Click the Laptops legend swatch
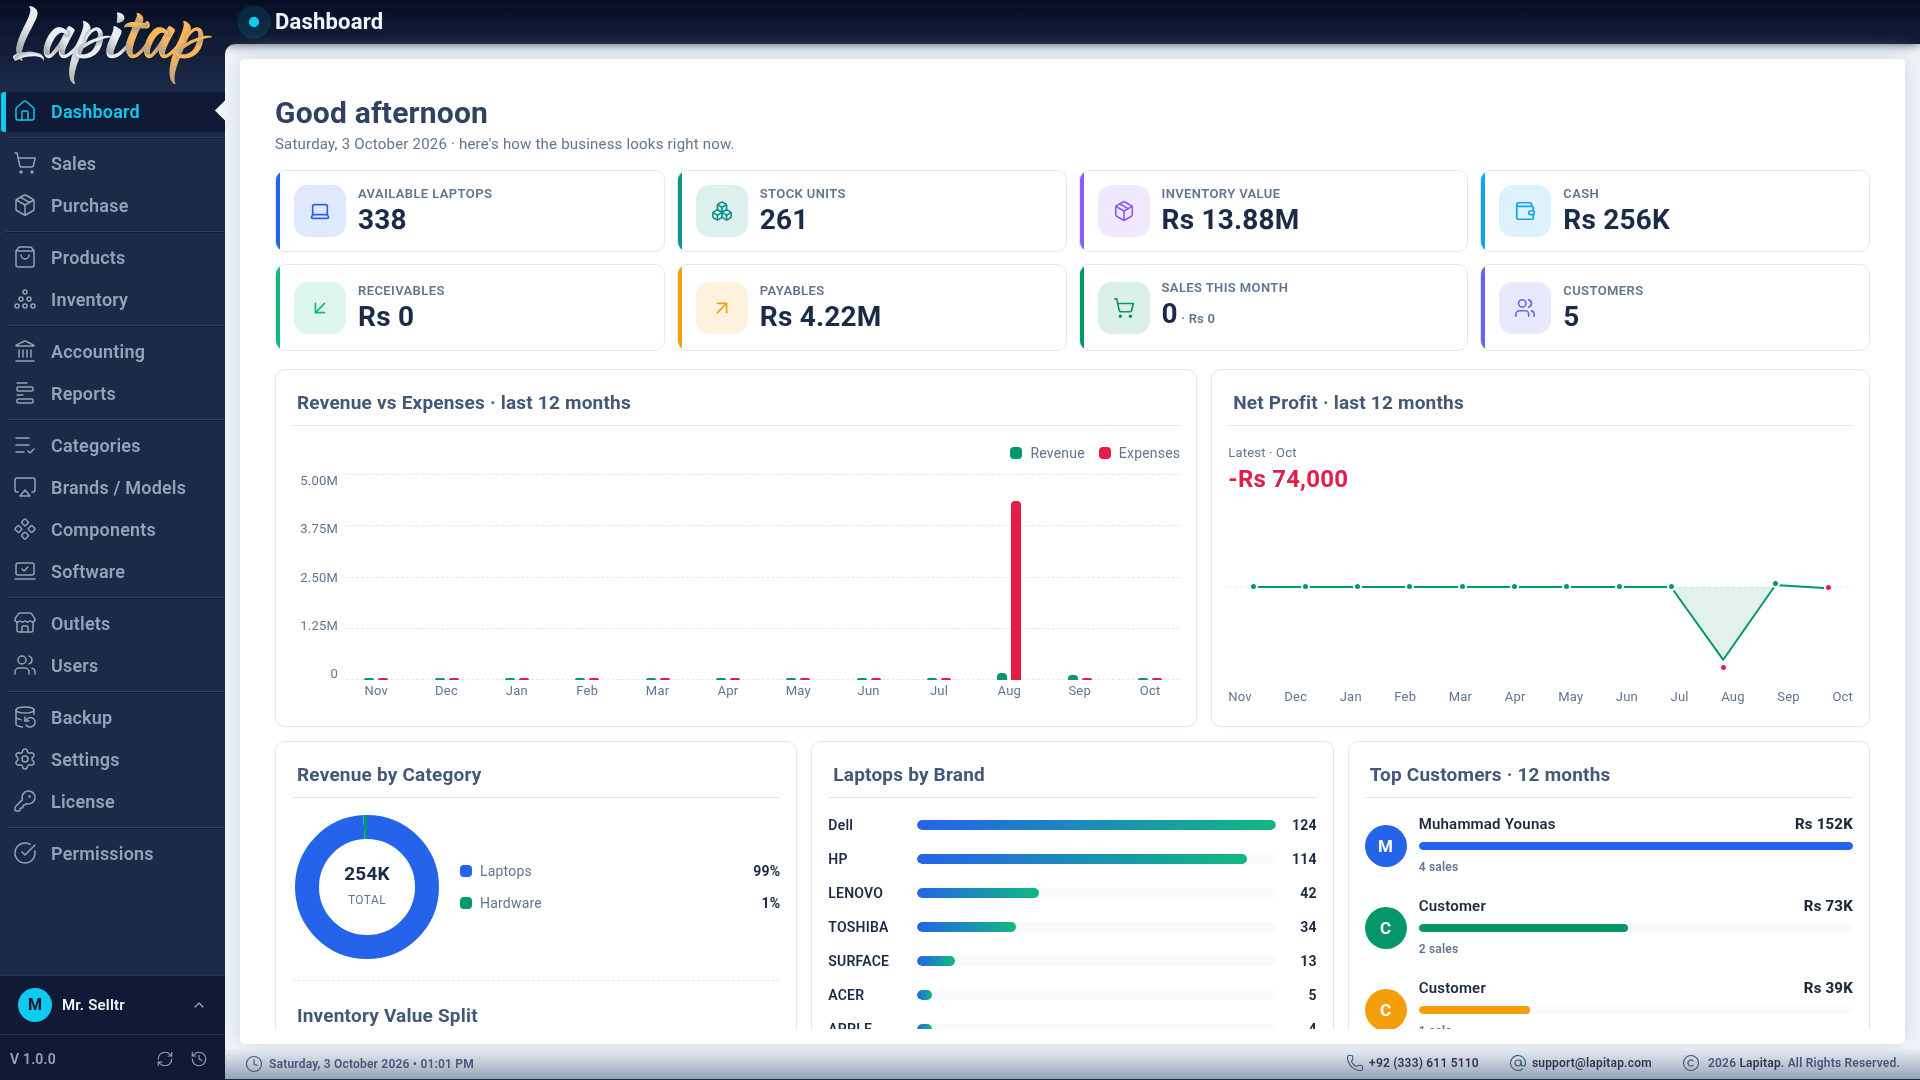 click(466, 871)
